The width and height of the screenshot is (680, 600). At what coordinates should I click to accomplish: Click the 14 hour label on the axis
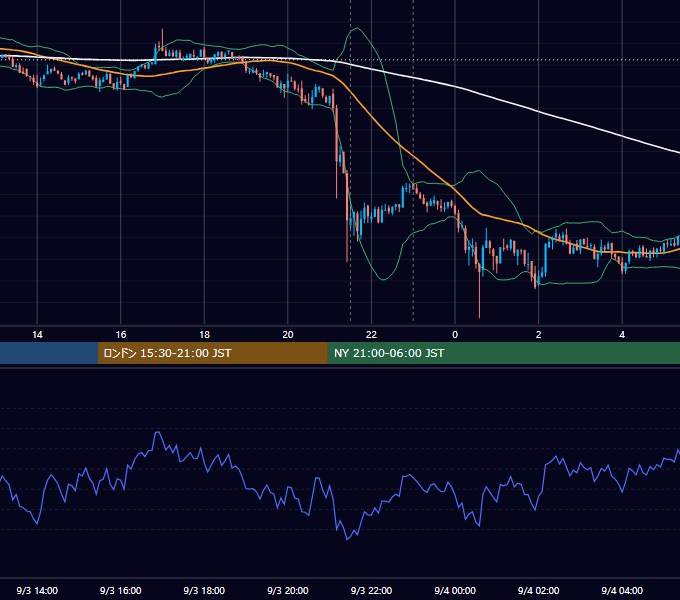point(37,335)
